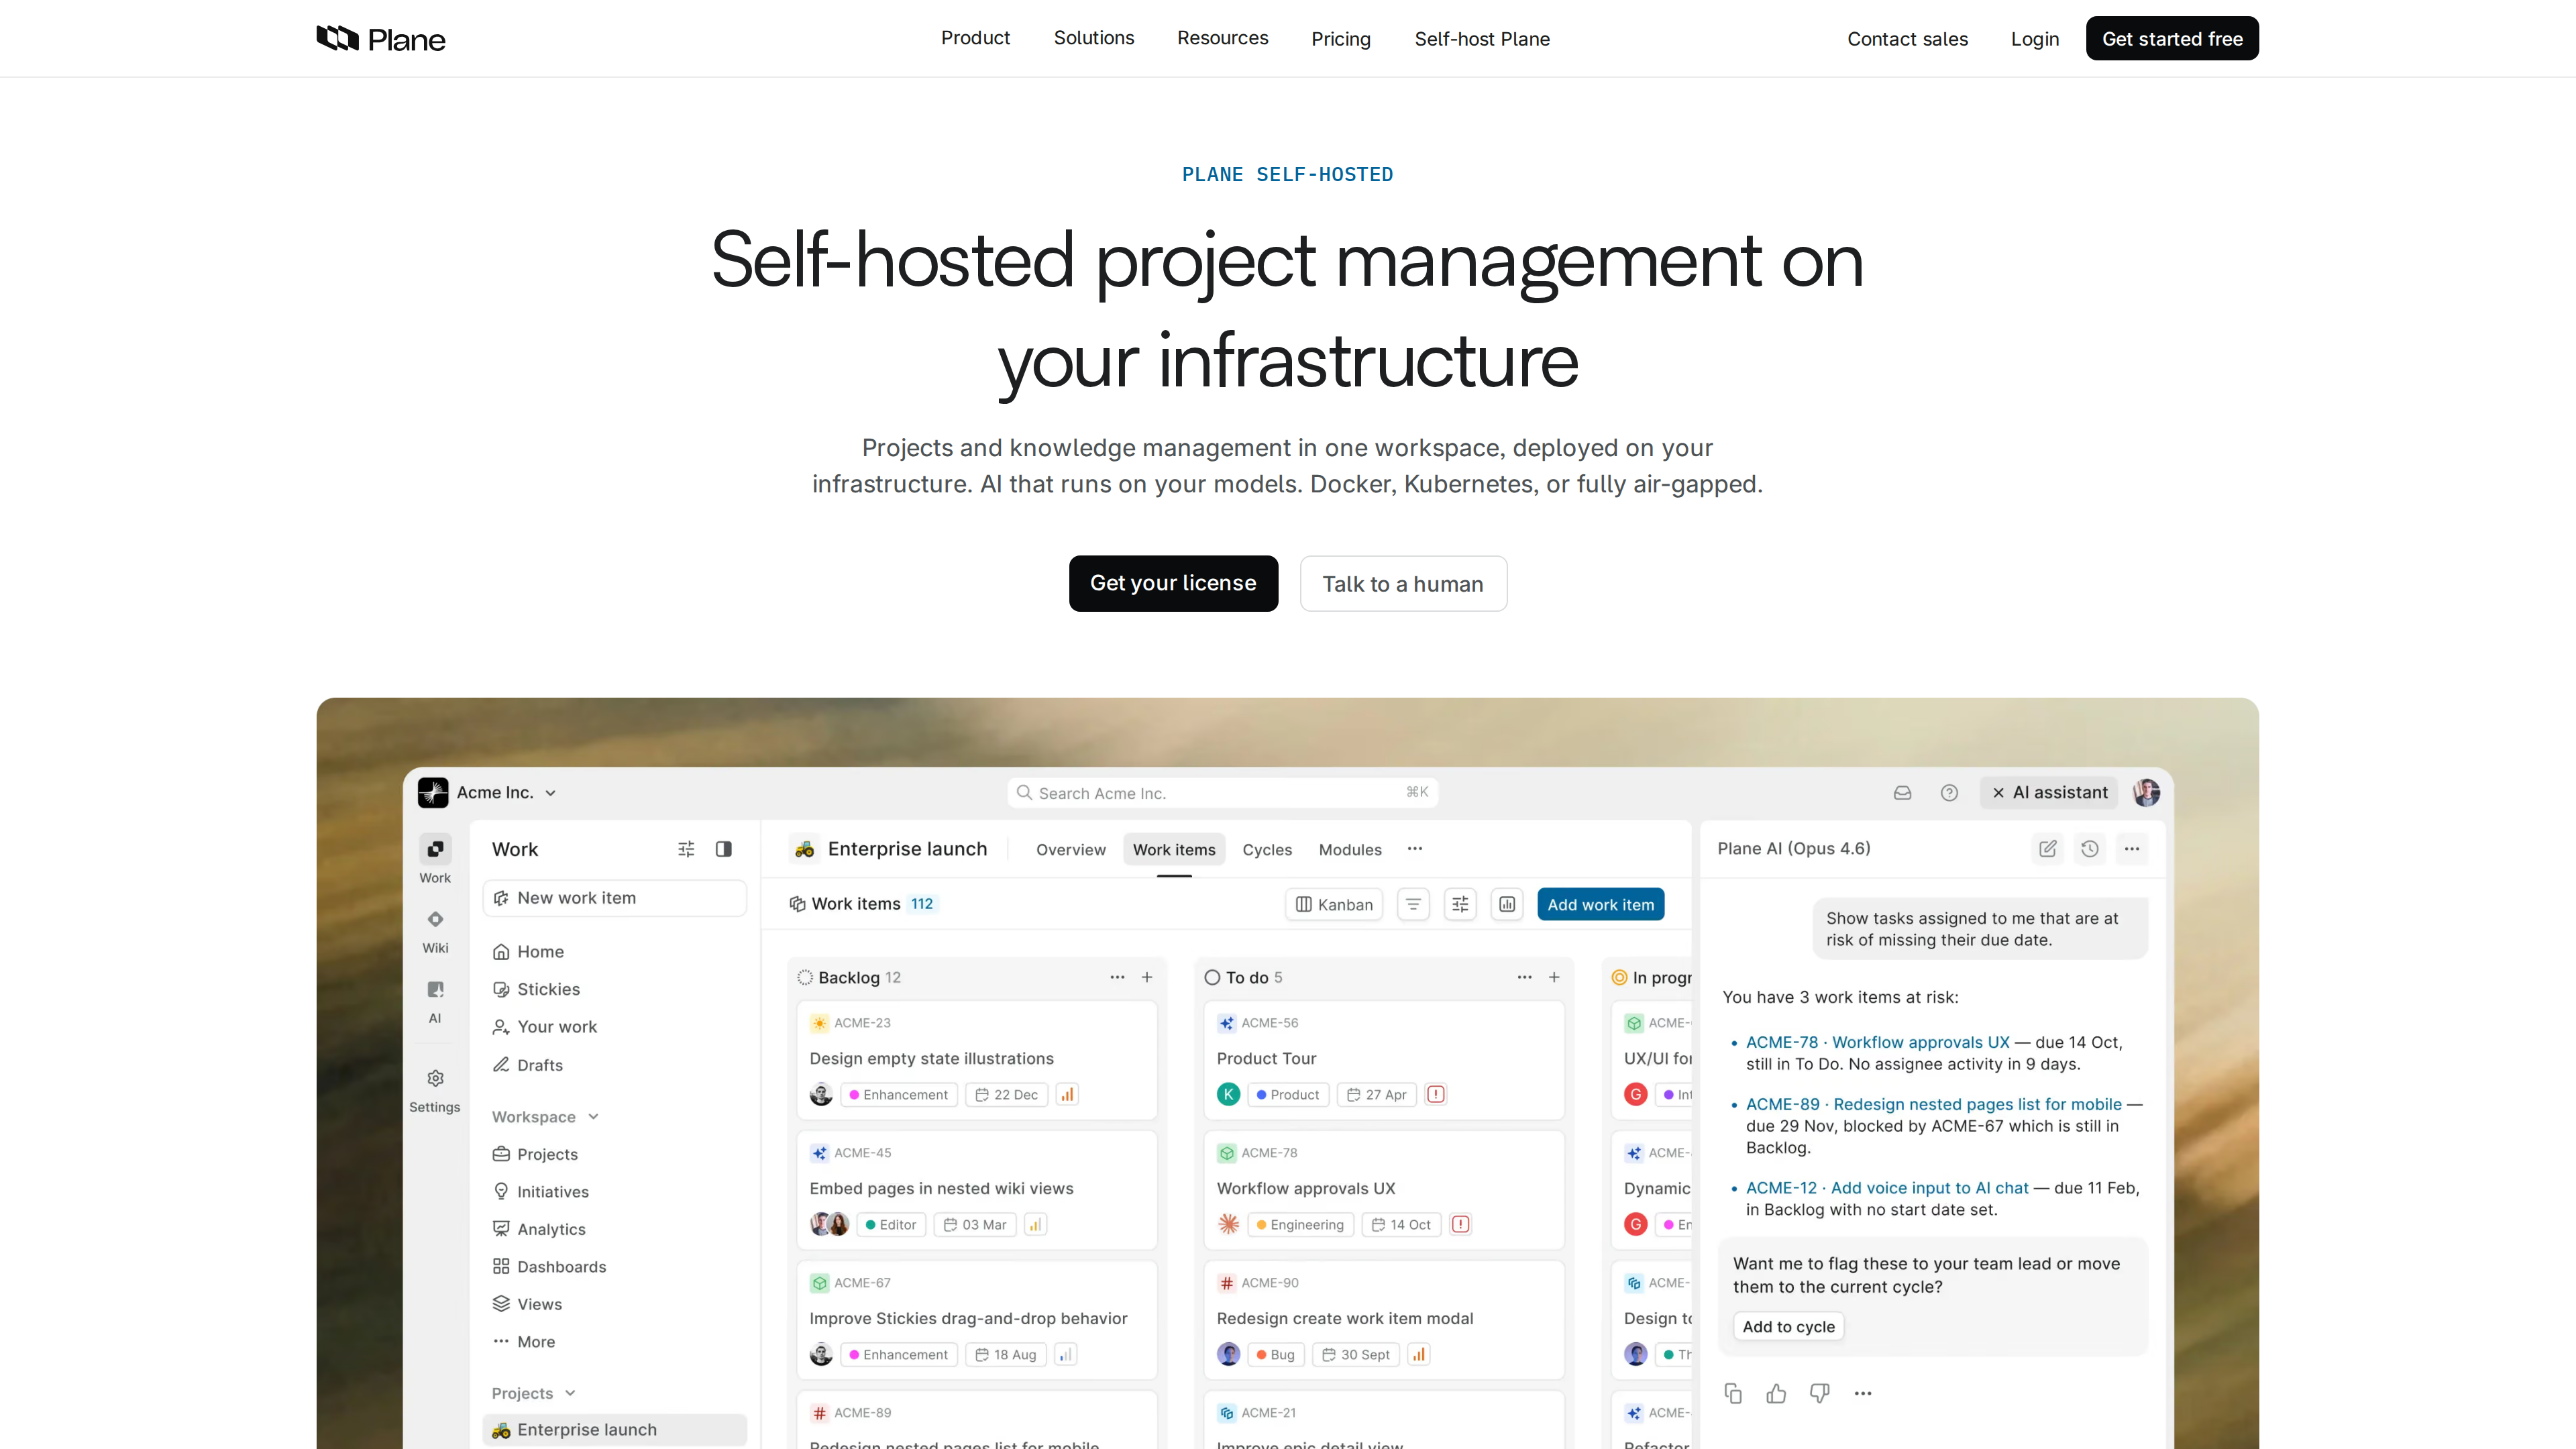Close the AI assistant using its X
Screen dimensions: 2576x1449
click(1998, 793)
